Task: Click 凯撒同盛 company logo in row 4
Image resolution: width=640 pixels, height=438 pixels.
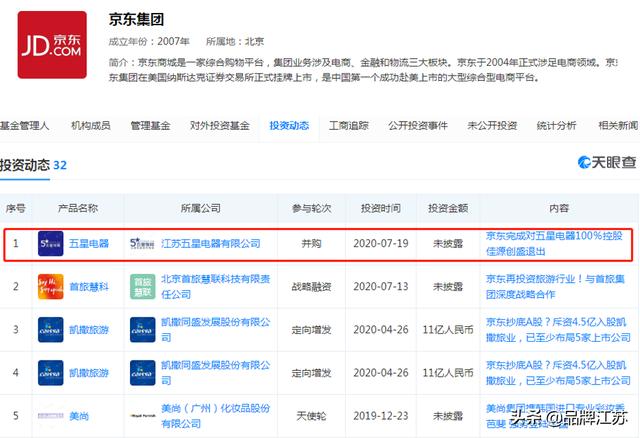Action: tap(142, 373)
